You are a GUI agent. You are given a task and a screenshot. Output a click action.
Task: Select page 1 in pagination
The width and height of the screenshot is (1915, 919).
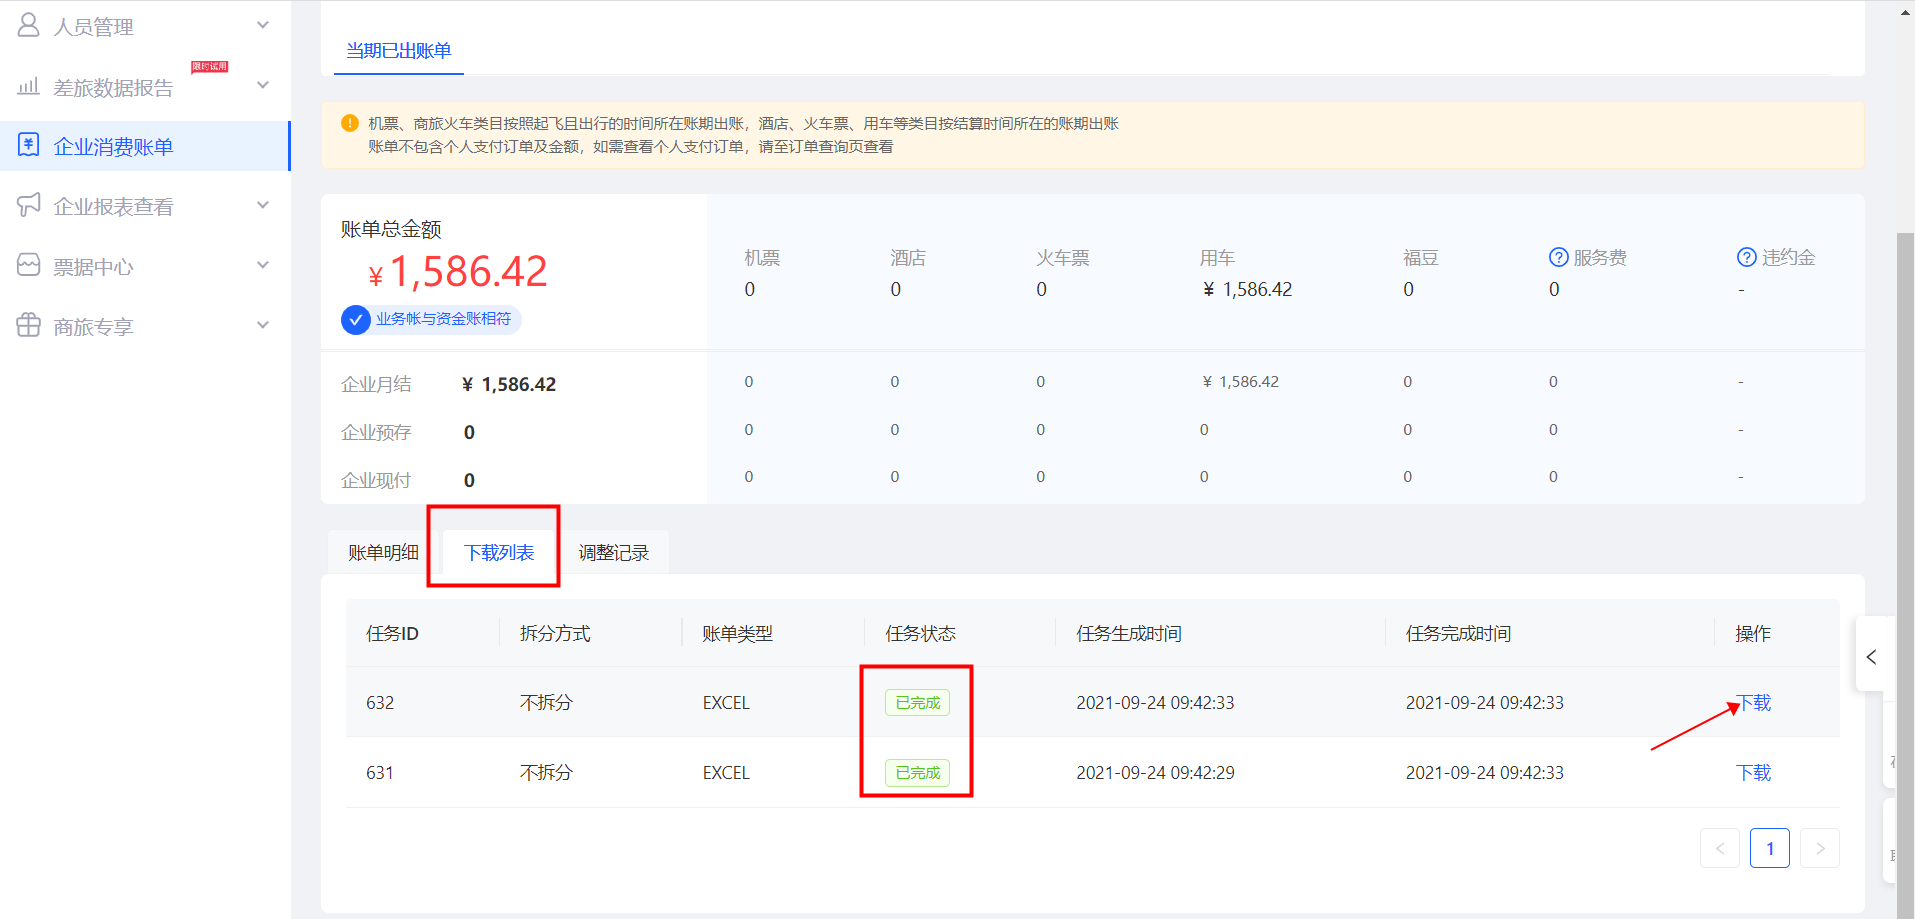point(1770,848)
